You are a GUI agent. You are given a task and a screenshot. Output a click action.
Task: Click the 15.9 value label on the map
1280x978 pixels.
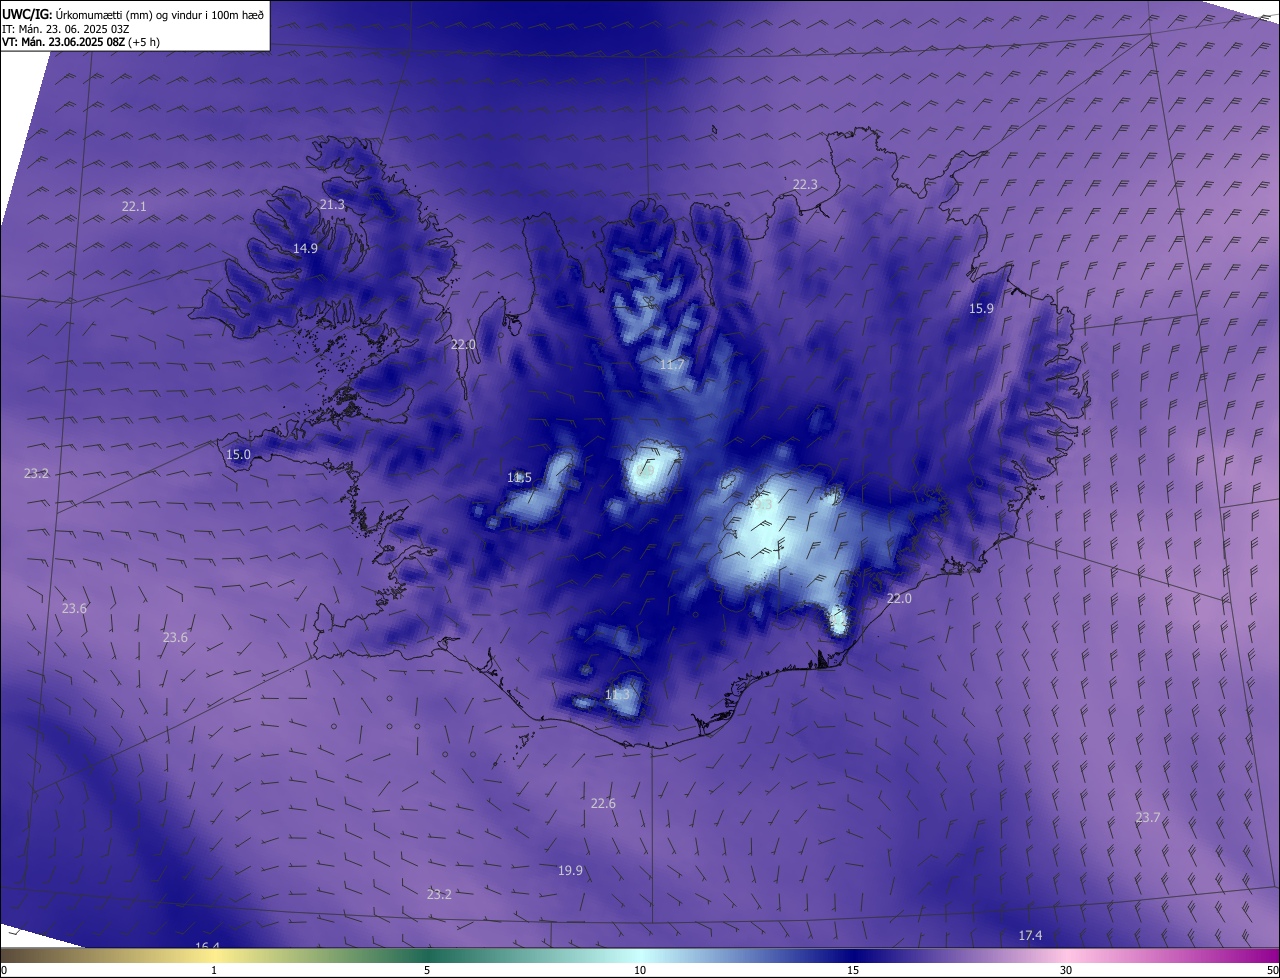click(x=982, y=308)
